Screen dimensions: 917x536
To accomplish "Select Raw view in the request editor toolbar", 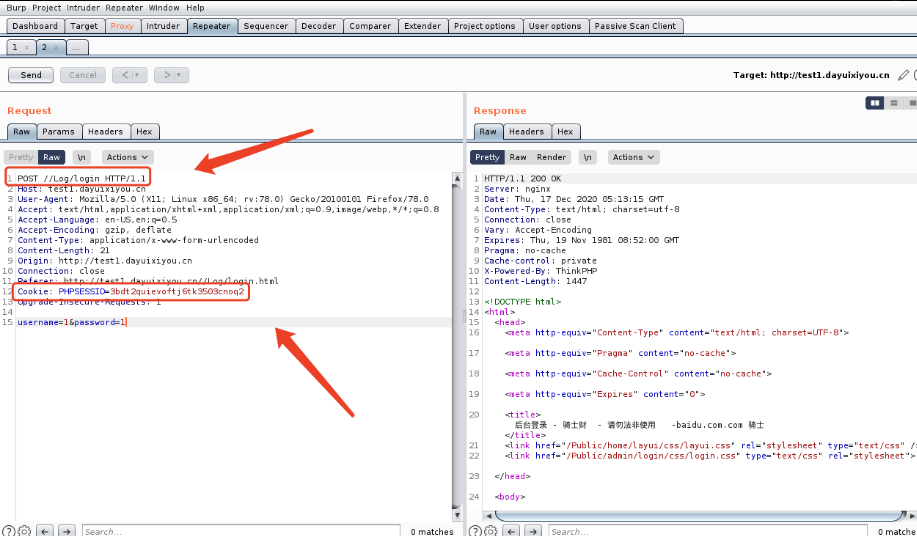I will [x=51, y=157].
